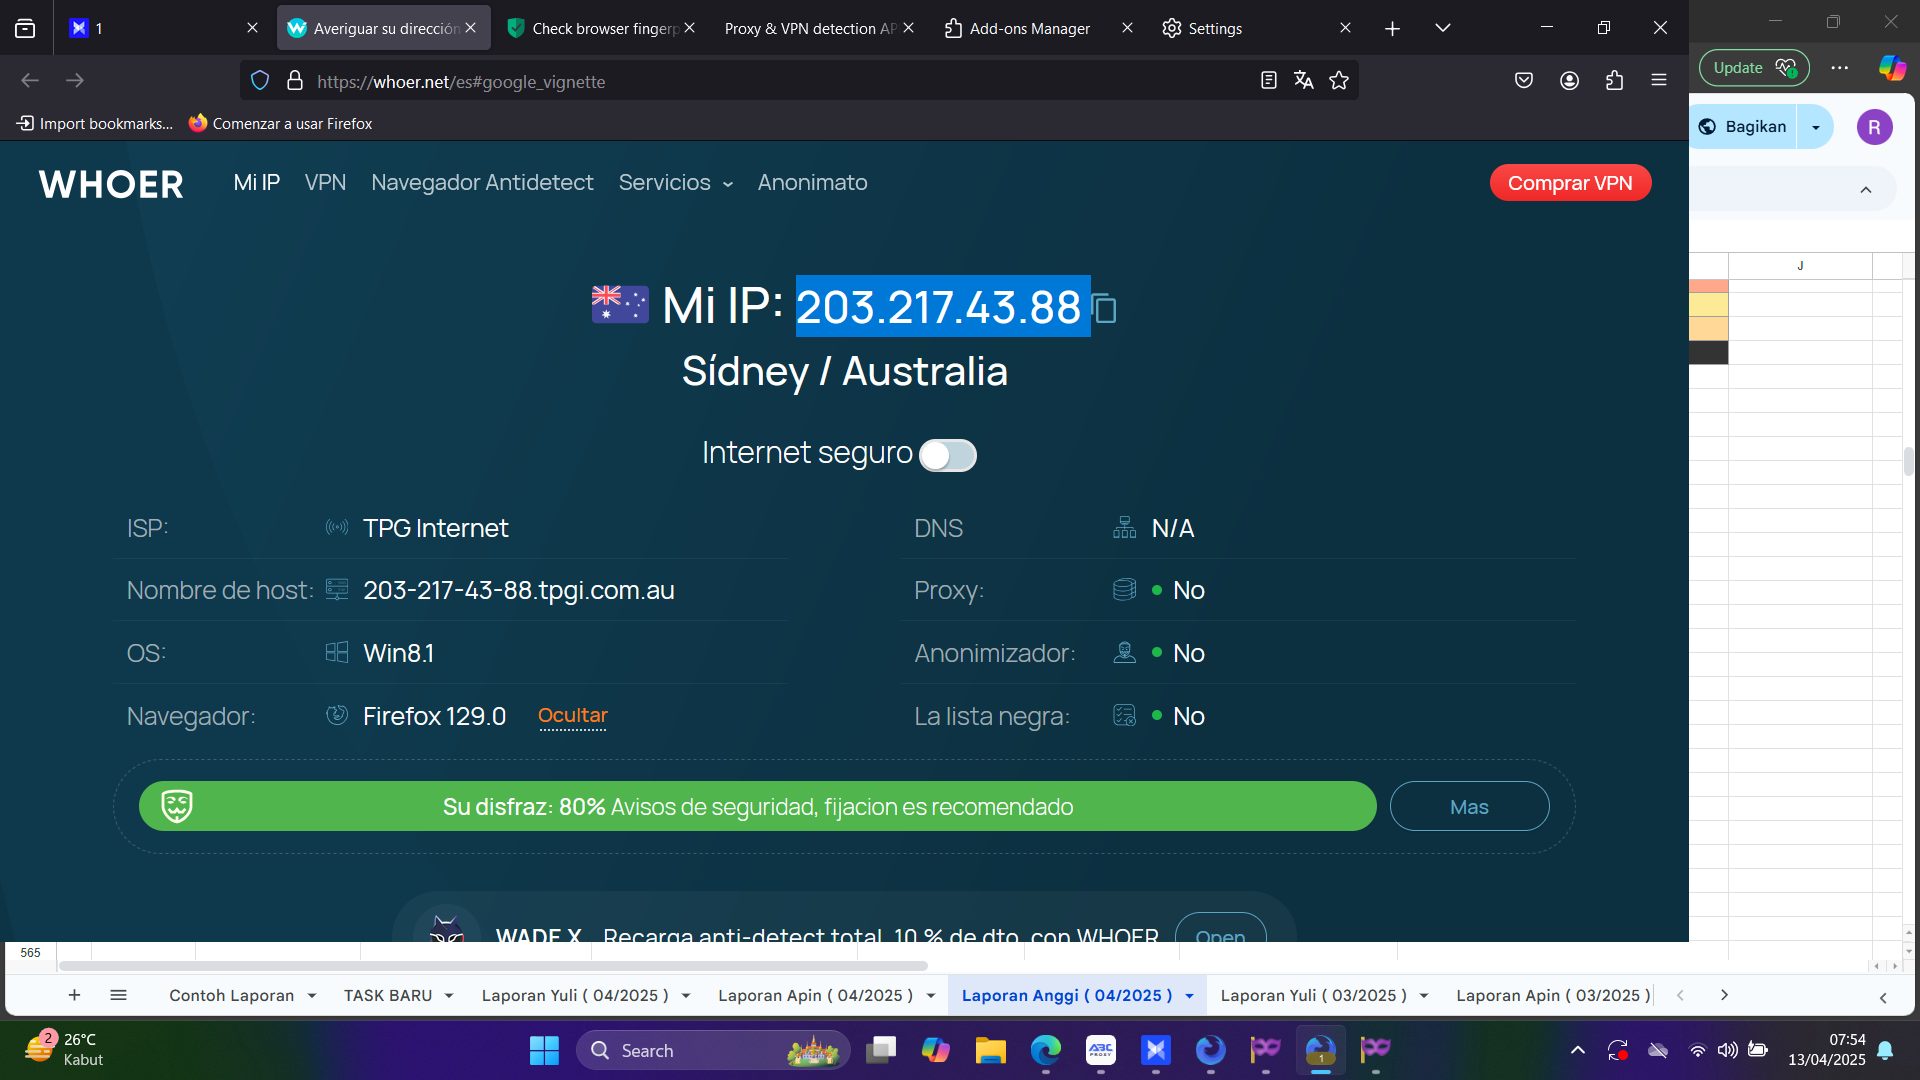
Task: Add a new sheet with the plus button
Action: 74,995
